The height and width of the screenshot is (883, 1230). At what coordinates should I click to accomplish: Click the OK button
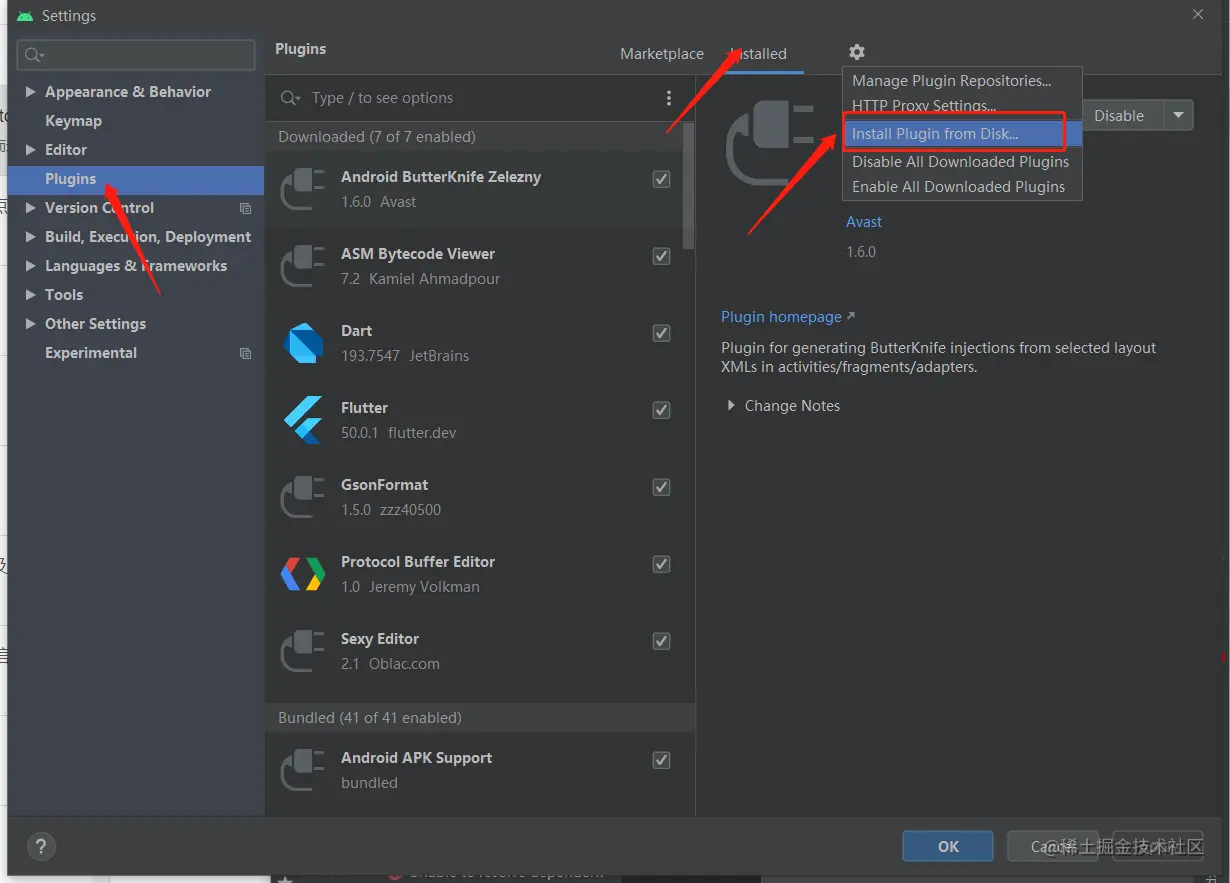pos(948,846)
